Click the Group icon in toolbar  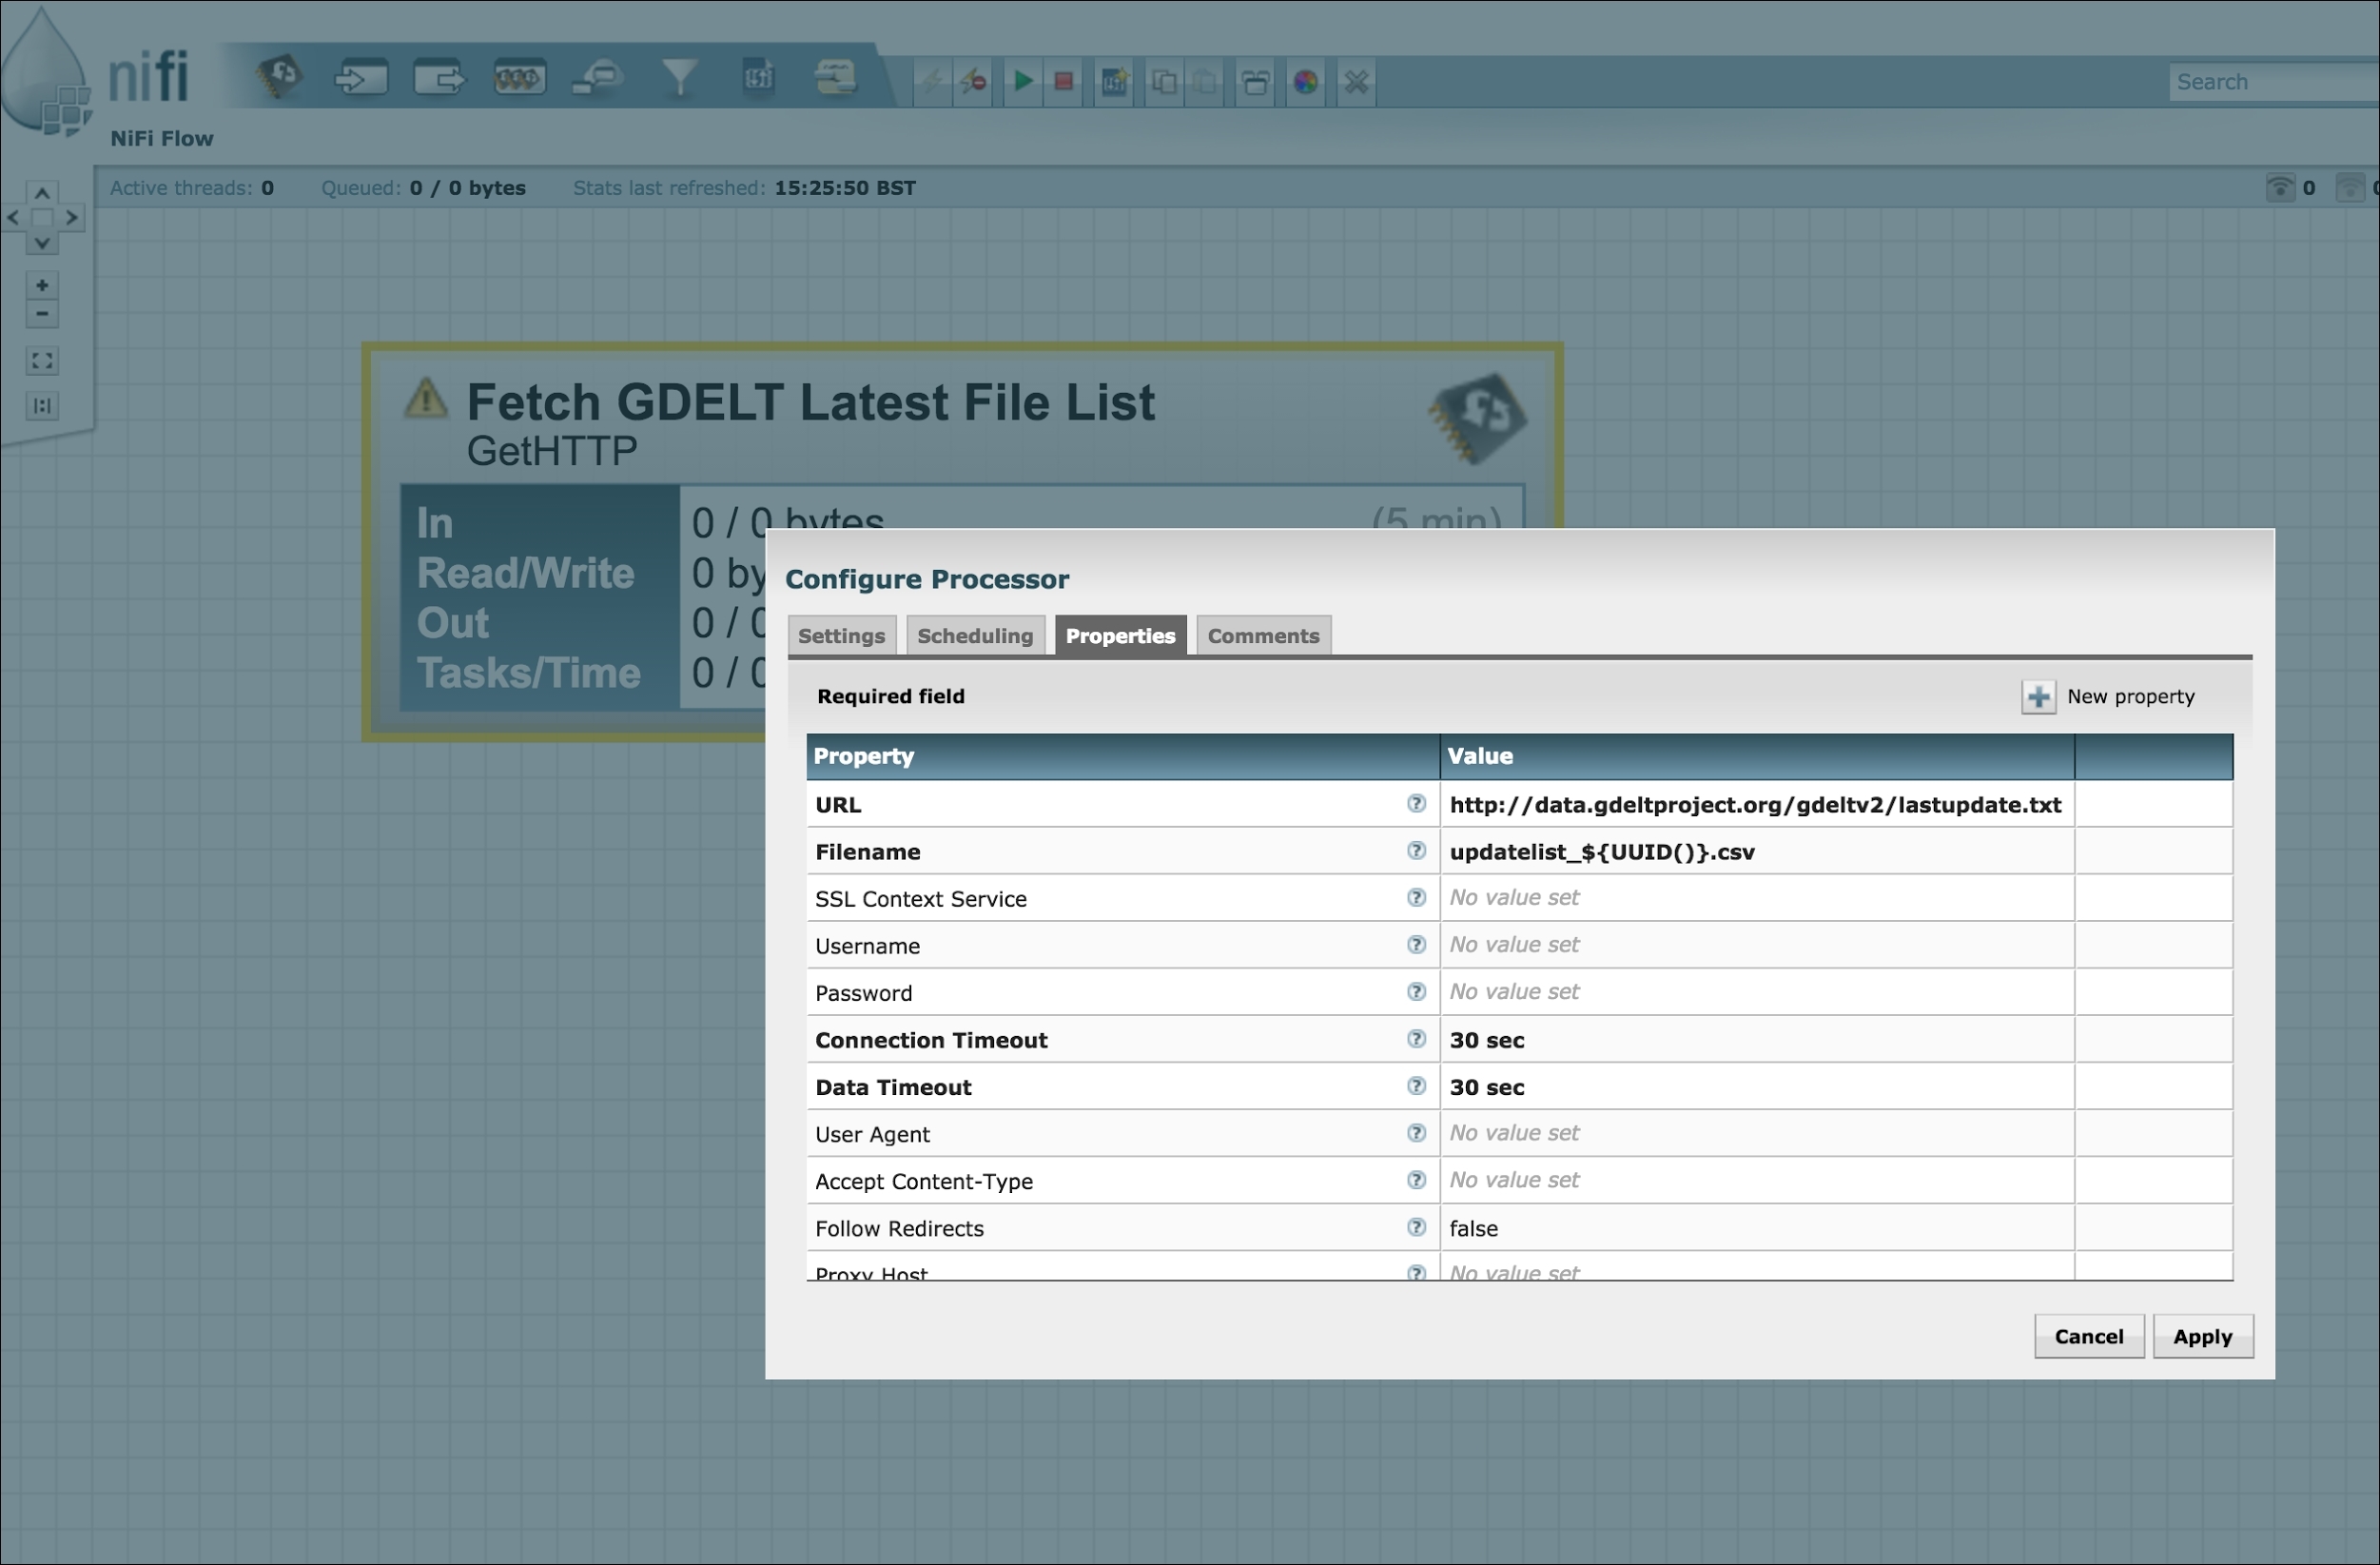(1256, 81)
